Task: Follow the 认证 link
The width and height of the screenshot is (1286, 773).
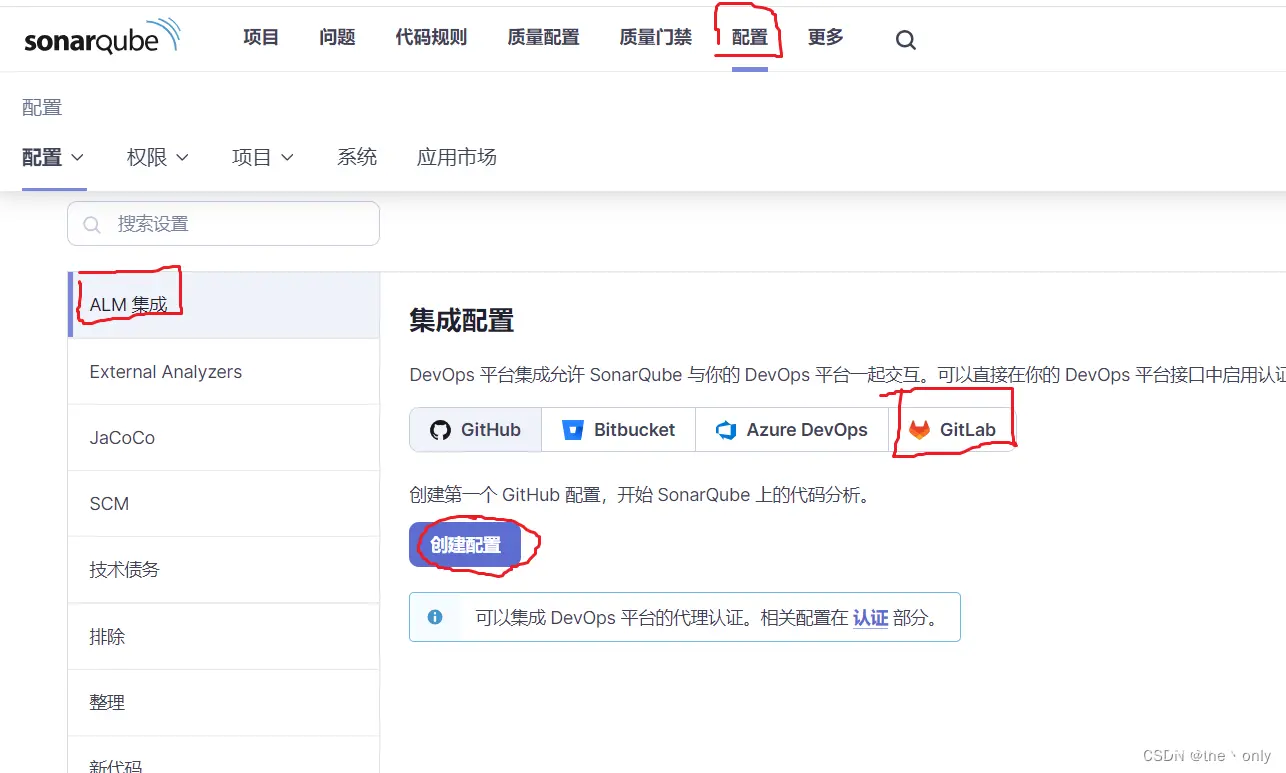Action: (x=870, y=618)
